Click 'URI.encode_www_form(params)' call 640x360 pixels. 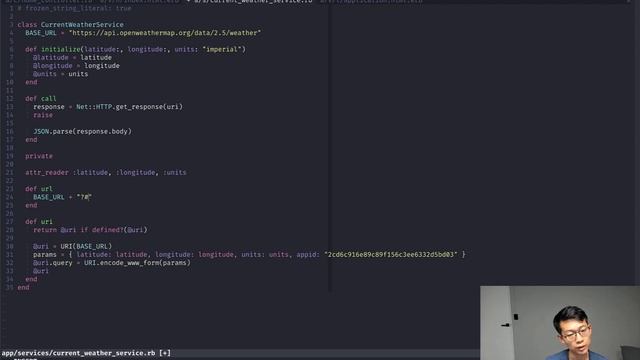tap(137, 262)
